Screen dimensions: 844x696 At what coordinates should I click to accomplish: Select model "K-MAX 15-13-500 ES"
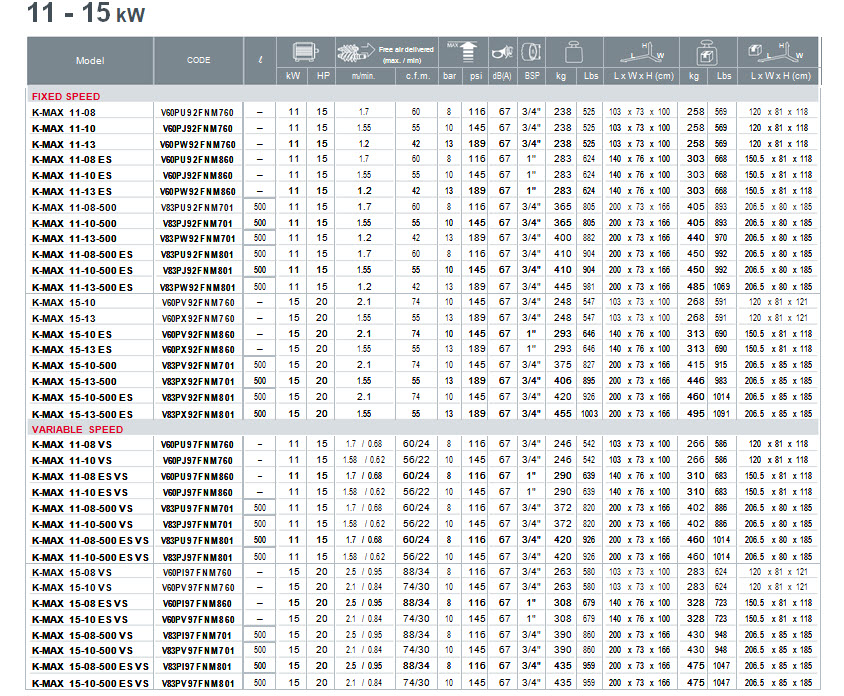click(x=82, y=414)
